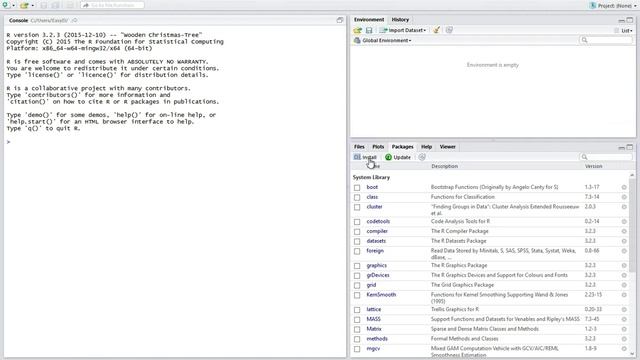The image size is (640, 360).
Task: Switch to the Plots tab
Action: point(378,147)
